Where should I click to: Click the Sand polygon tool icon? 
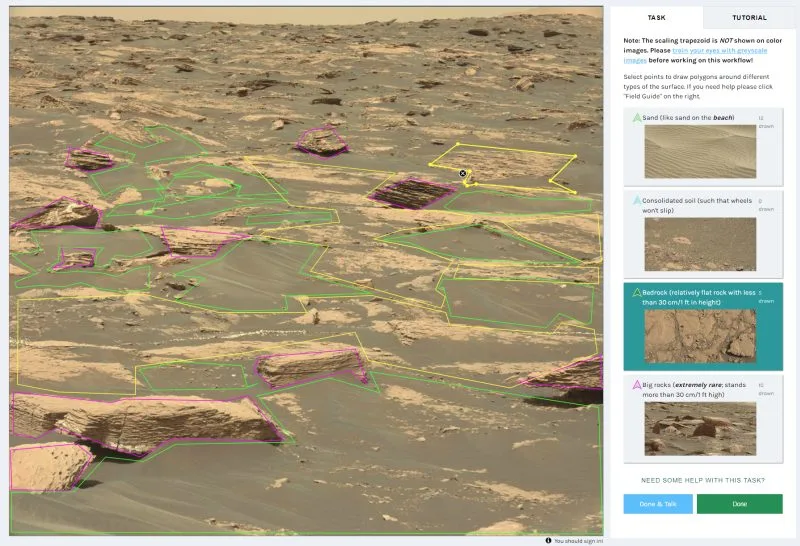(x=636, y=118)
